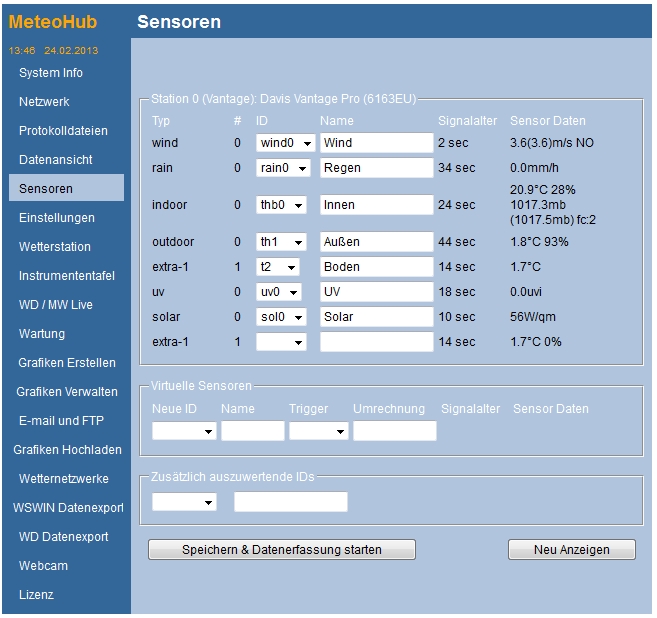The width and height of the screenshot is (657, 618).
Task: Expand the rain0 ID dropdown
Action: pyautogui.click(x=283, y=168)
